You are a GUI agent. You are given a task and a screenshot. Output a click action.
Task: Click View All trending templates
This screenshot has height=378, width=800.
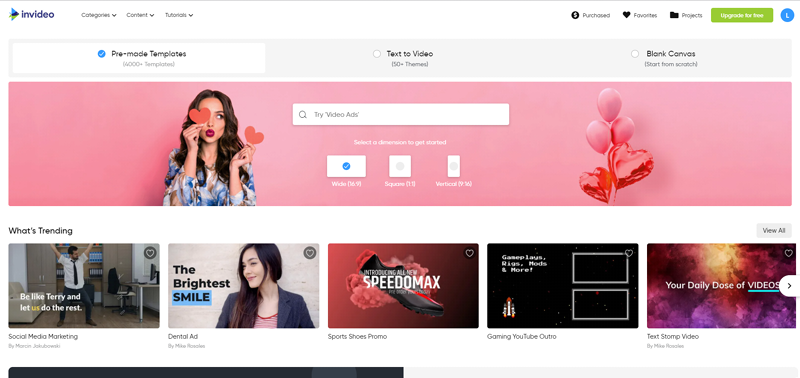(x=774, y=231)
